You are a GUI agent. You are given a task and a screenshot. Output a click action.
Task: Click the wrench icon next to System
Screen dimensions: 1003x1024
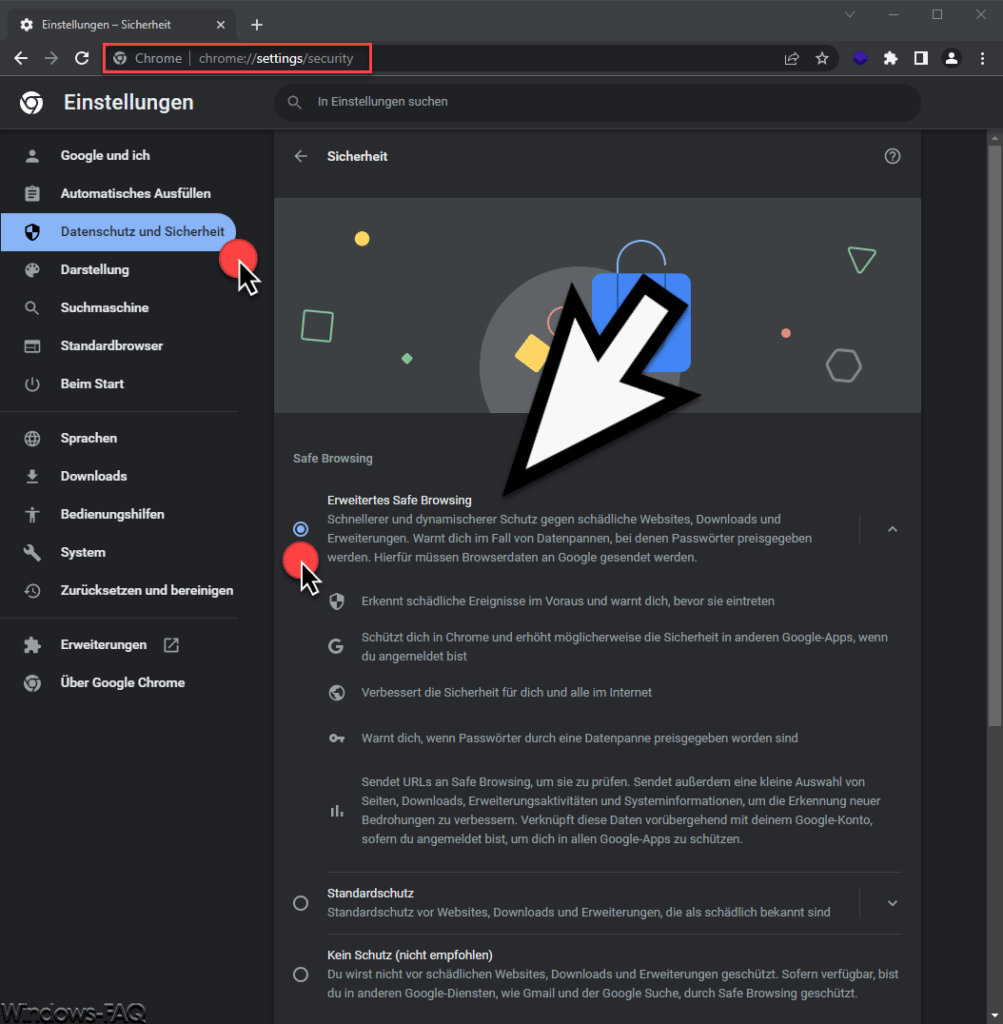(32, 552)
